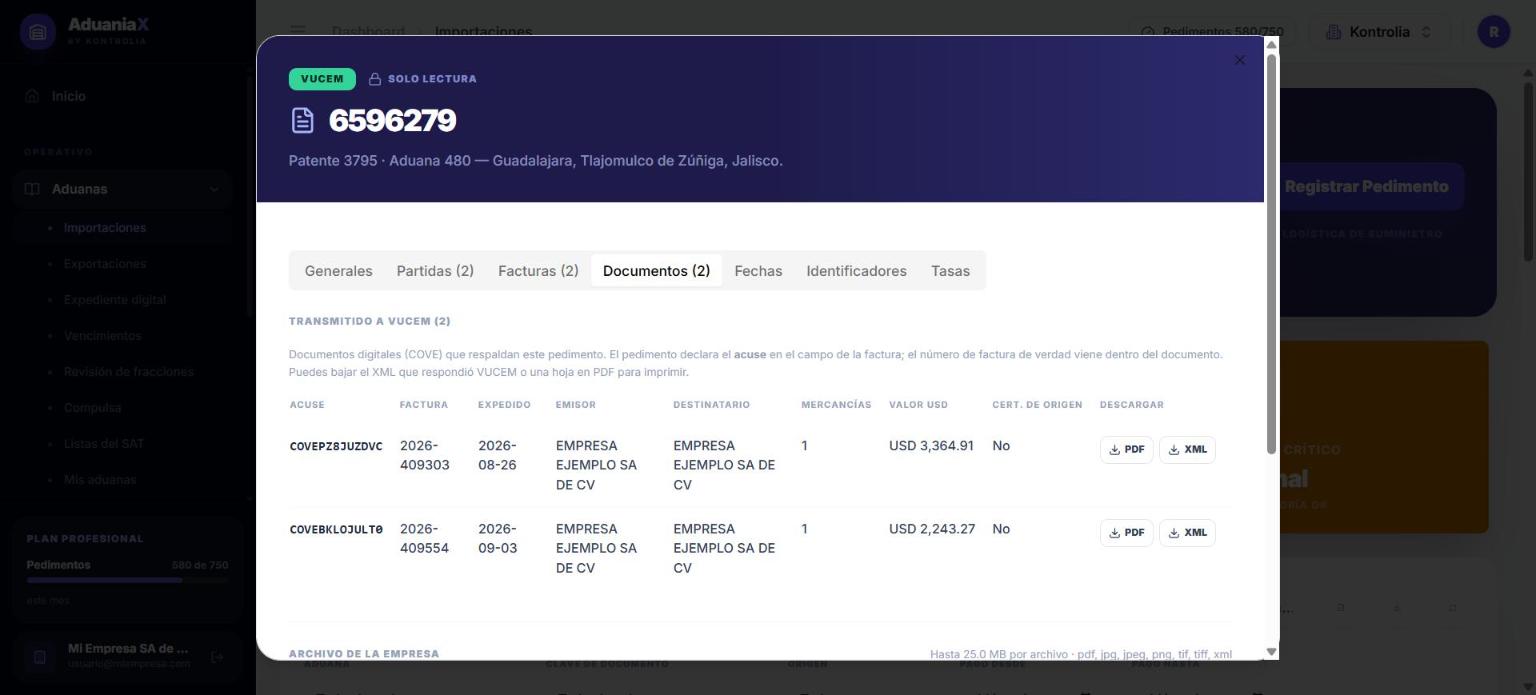The width and height of the screenshot is (1536, 695).
Task: Download PDF for COVEPZ8JUZDVC
Action: [1126, 450]
